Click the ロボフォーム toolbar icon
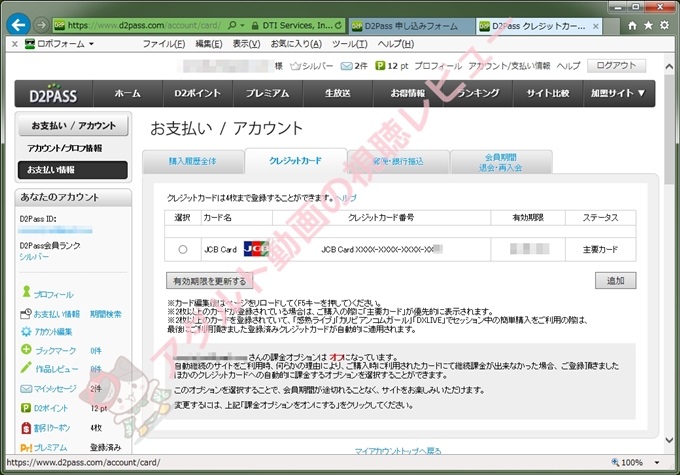Image resolution: width=680 pixels, height=475 pixels. click(x=29, y=43)
